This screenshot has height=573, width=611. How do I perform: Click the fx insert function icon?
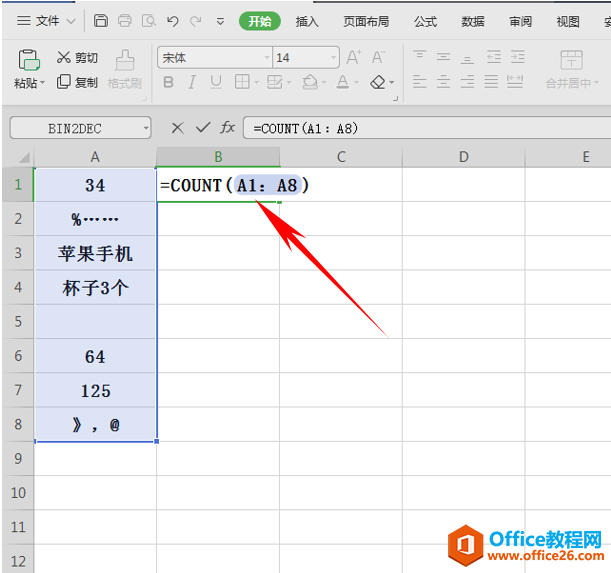point(228,127)
